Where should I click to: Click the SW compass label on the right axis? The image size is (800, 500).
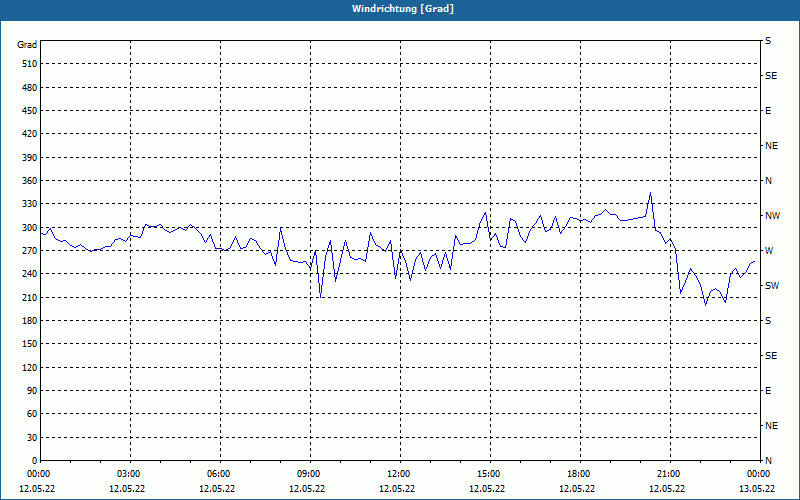[x=772, y=286]
